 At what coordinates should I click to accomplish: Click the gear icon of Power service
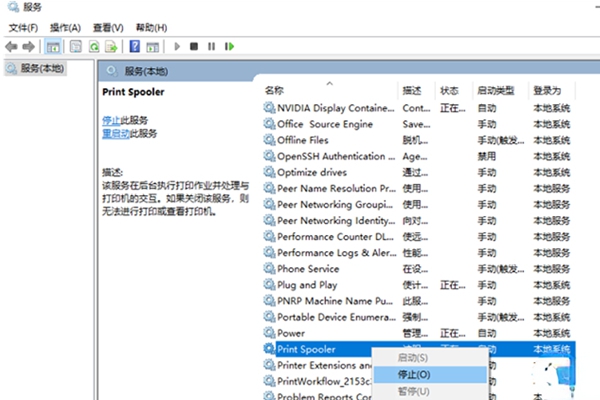[269, 333]
